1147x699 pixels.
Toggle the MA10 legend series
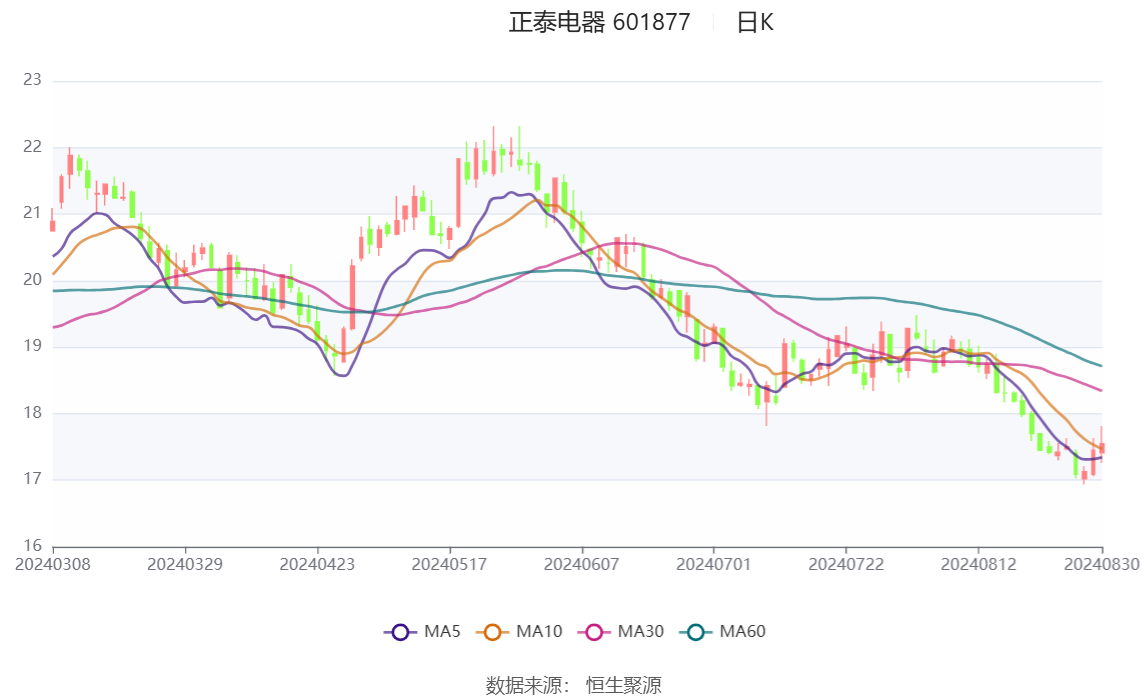[519, 632]
